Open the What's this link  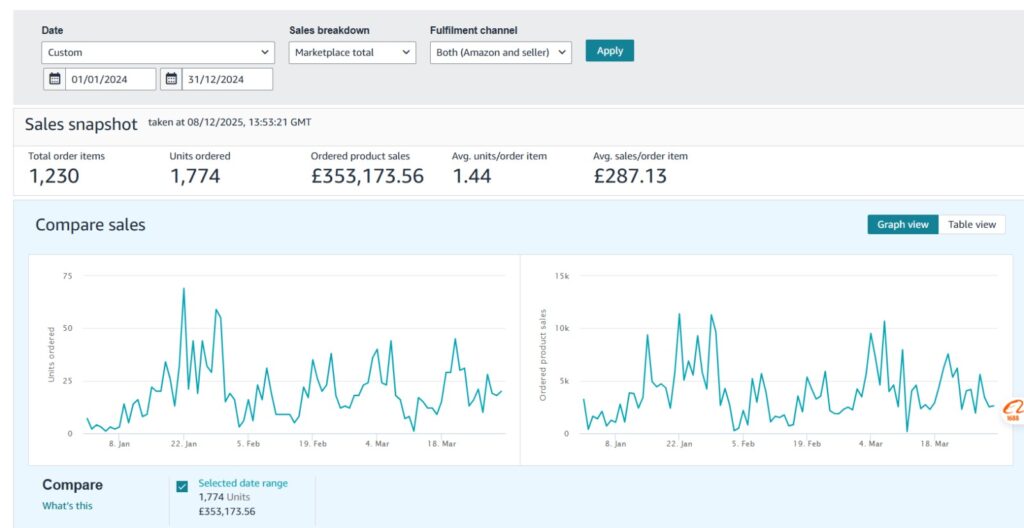pos(67,506)
